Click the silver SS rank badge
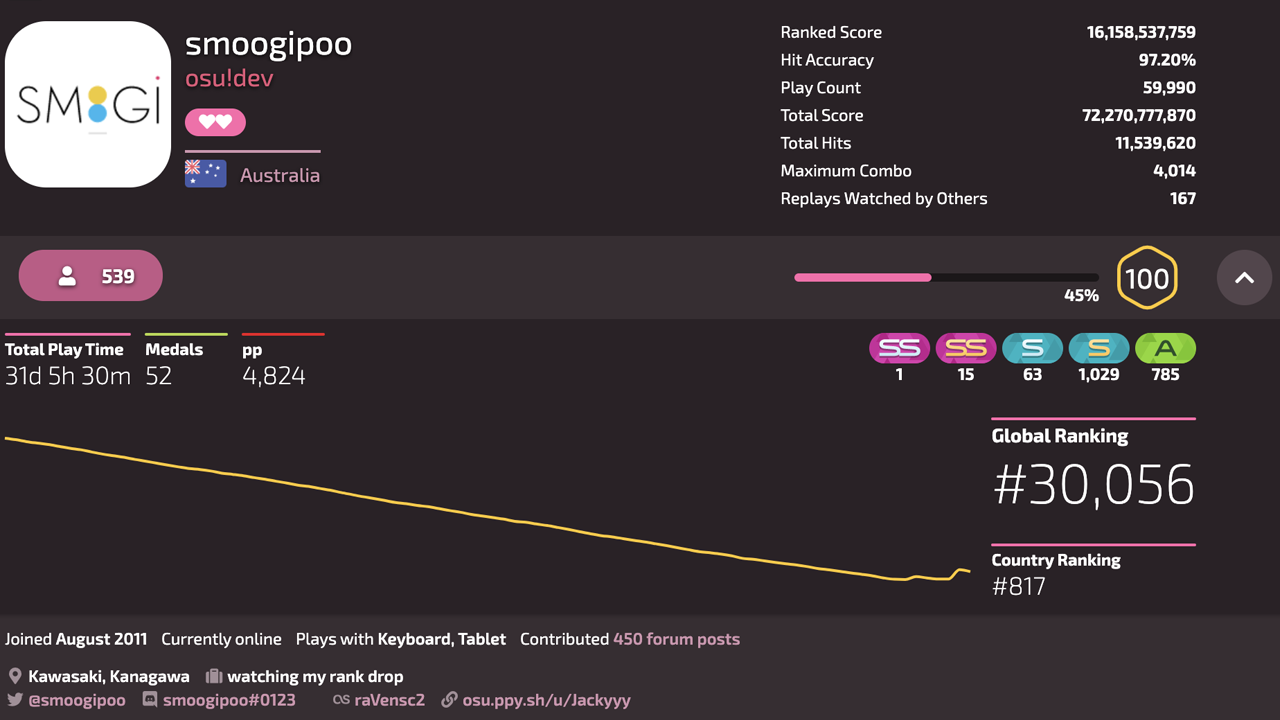Screen dimensions: 1280x720 coord(899,348)
